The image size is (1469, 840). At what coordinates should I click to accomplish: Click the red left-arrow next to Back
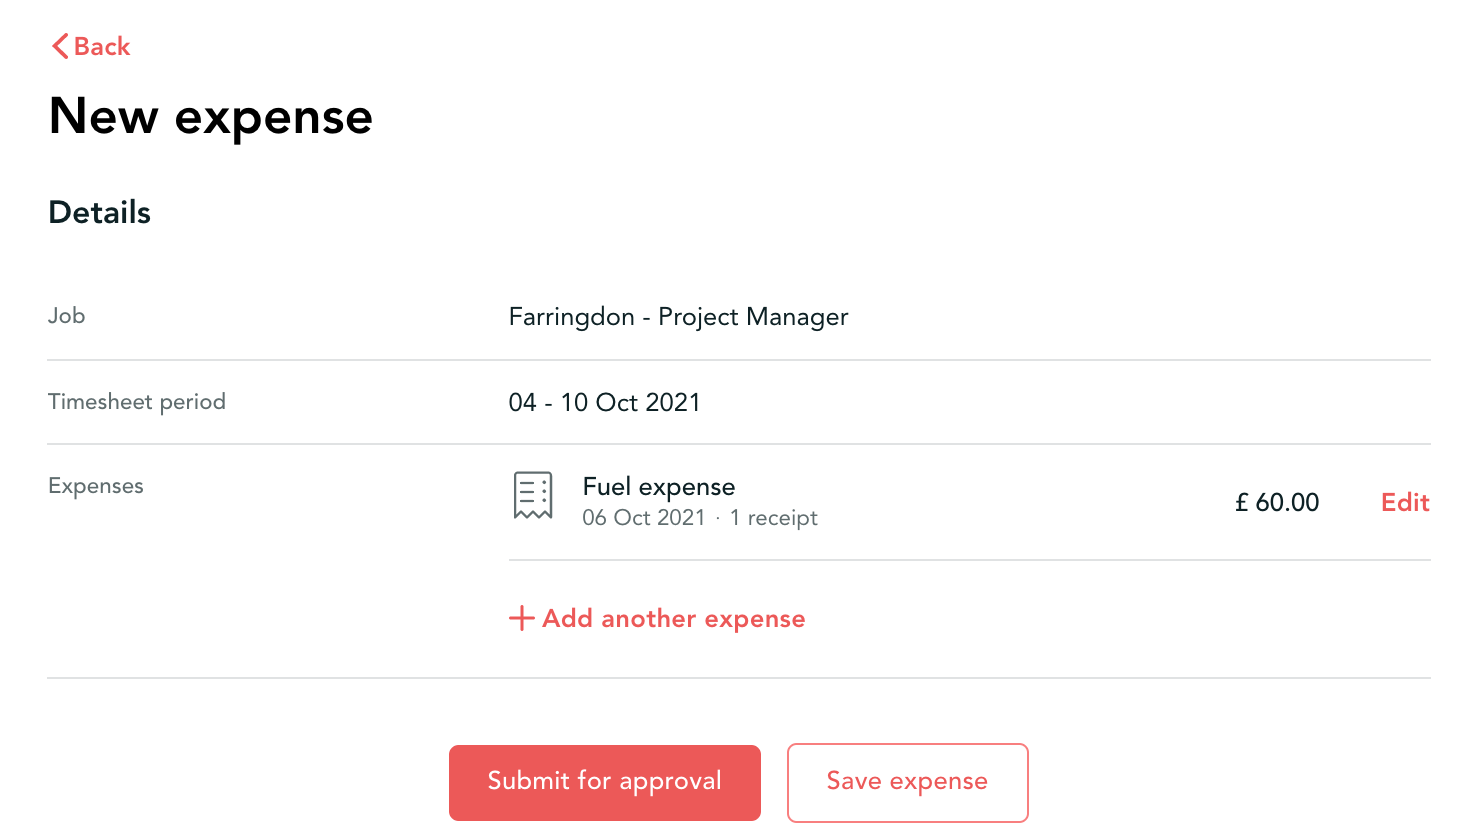pyautogui.click(x=59, y=46)
